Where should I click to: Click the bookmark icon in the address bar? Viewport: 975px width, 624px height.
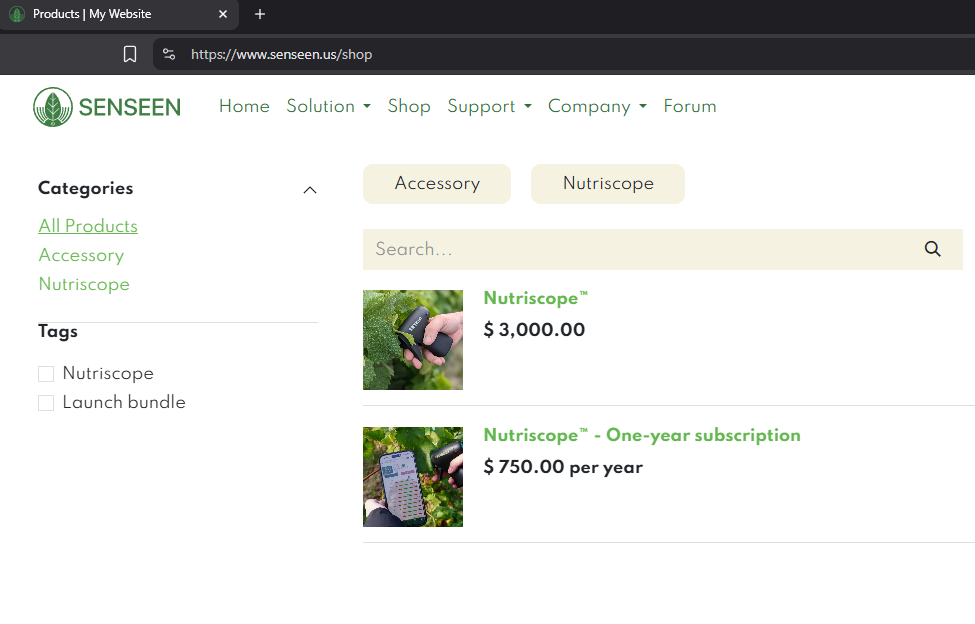[x=130, y=54]
